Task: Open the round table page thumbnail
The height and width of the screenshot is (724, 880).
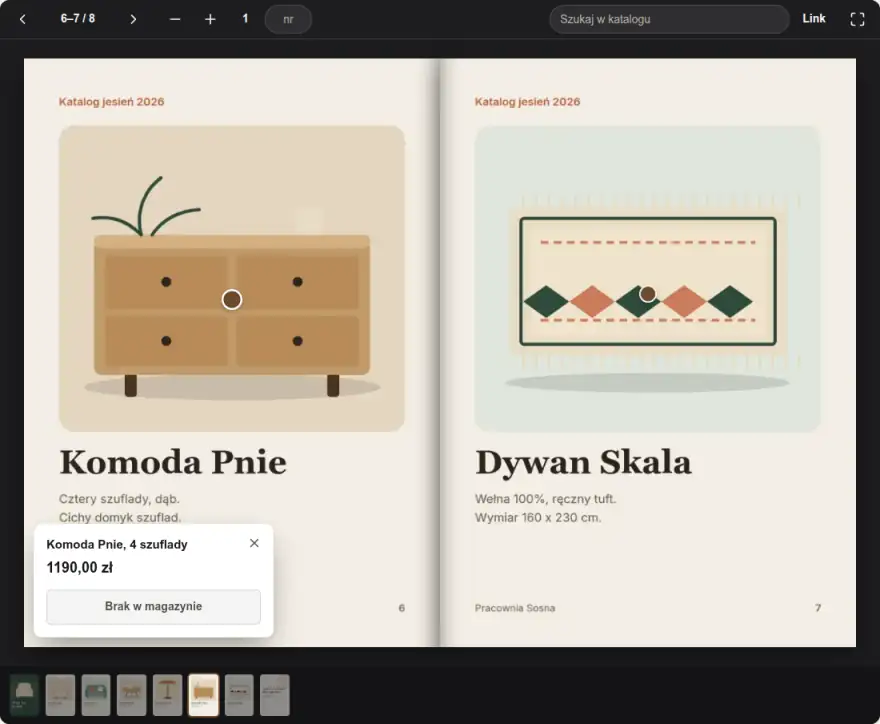Action: coord(167,695)
